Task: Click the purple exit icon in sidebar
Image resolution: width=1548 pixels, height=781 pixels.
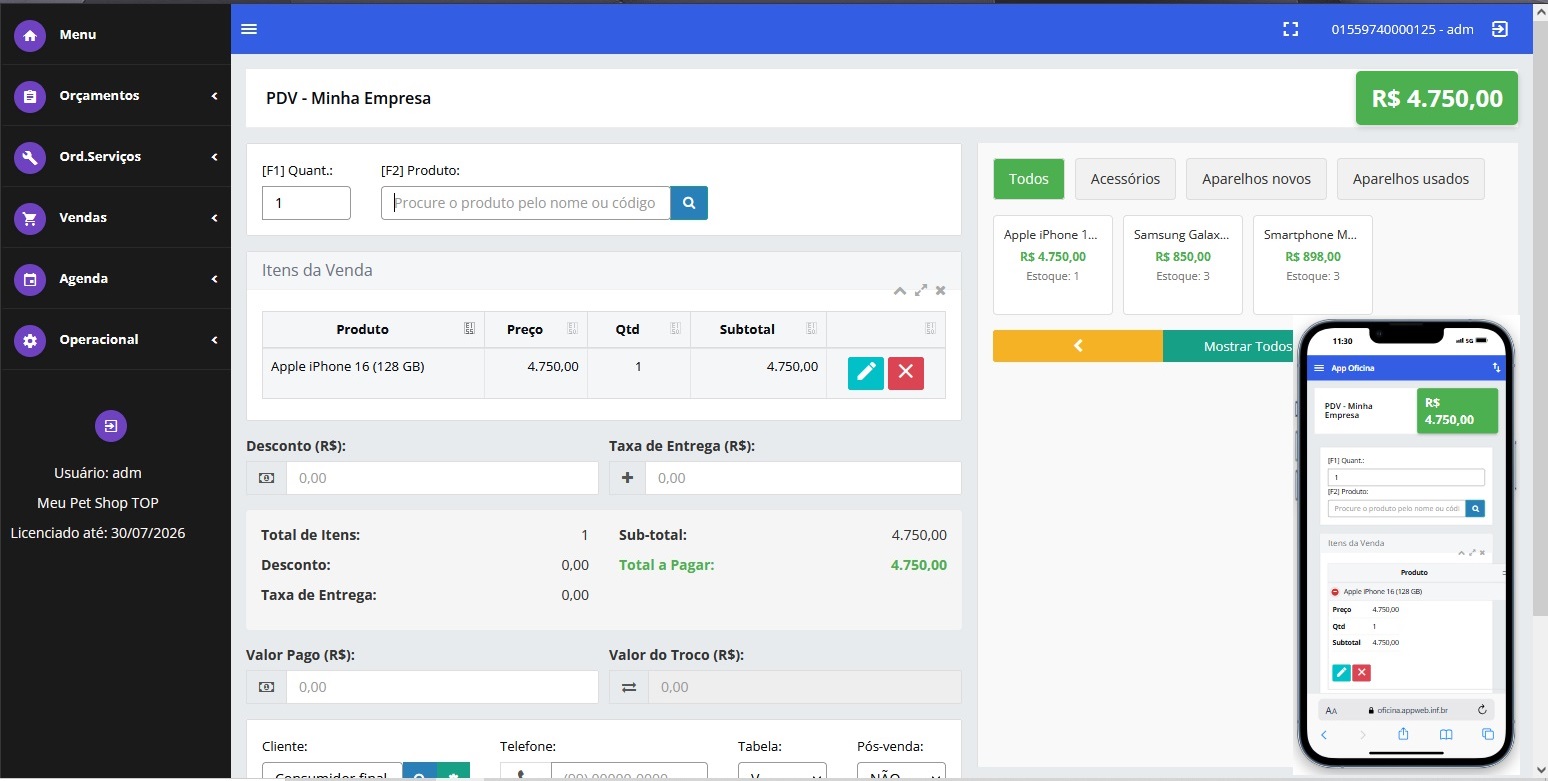Action: pos(110,426)
